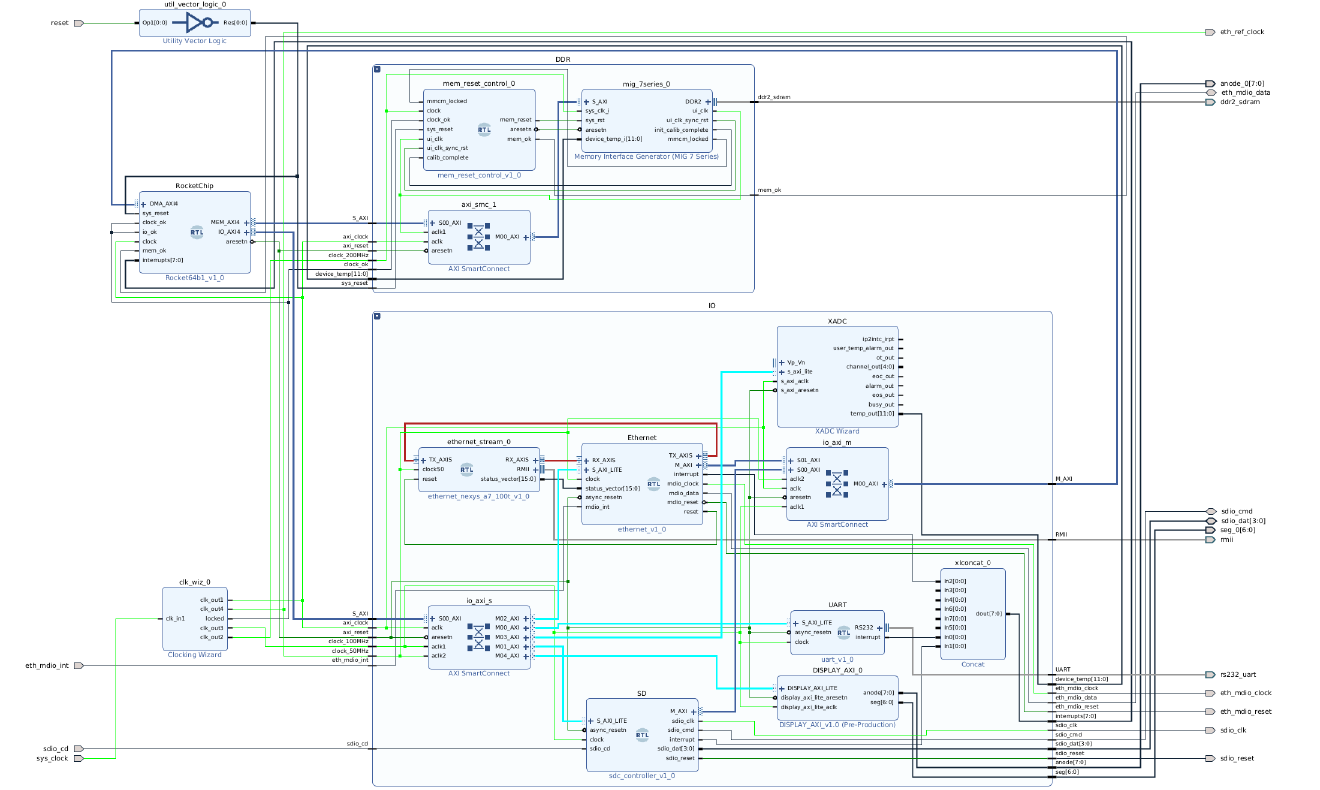Select the crossbar icon inside io_axi_s

479,637
